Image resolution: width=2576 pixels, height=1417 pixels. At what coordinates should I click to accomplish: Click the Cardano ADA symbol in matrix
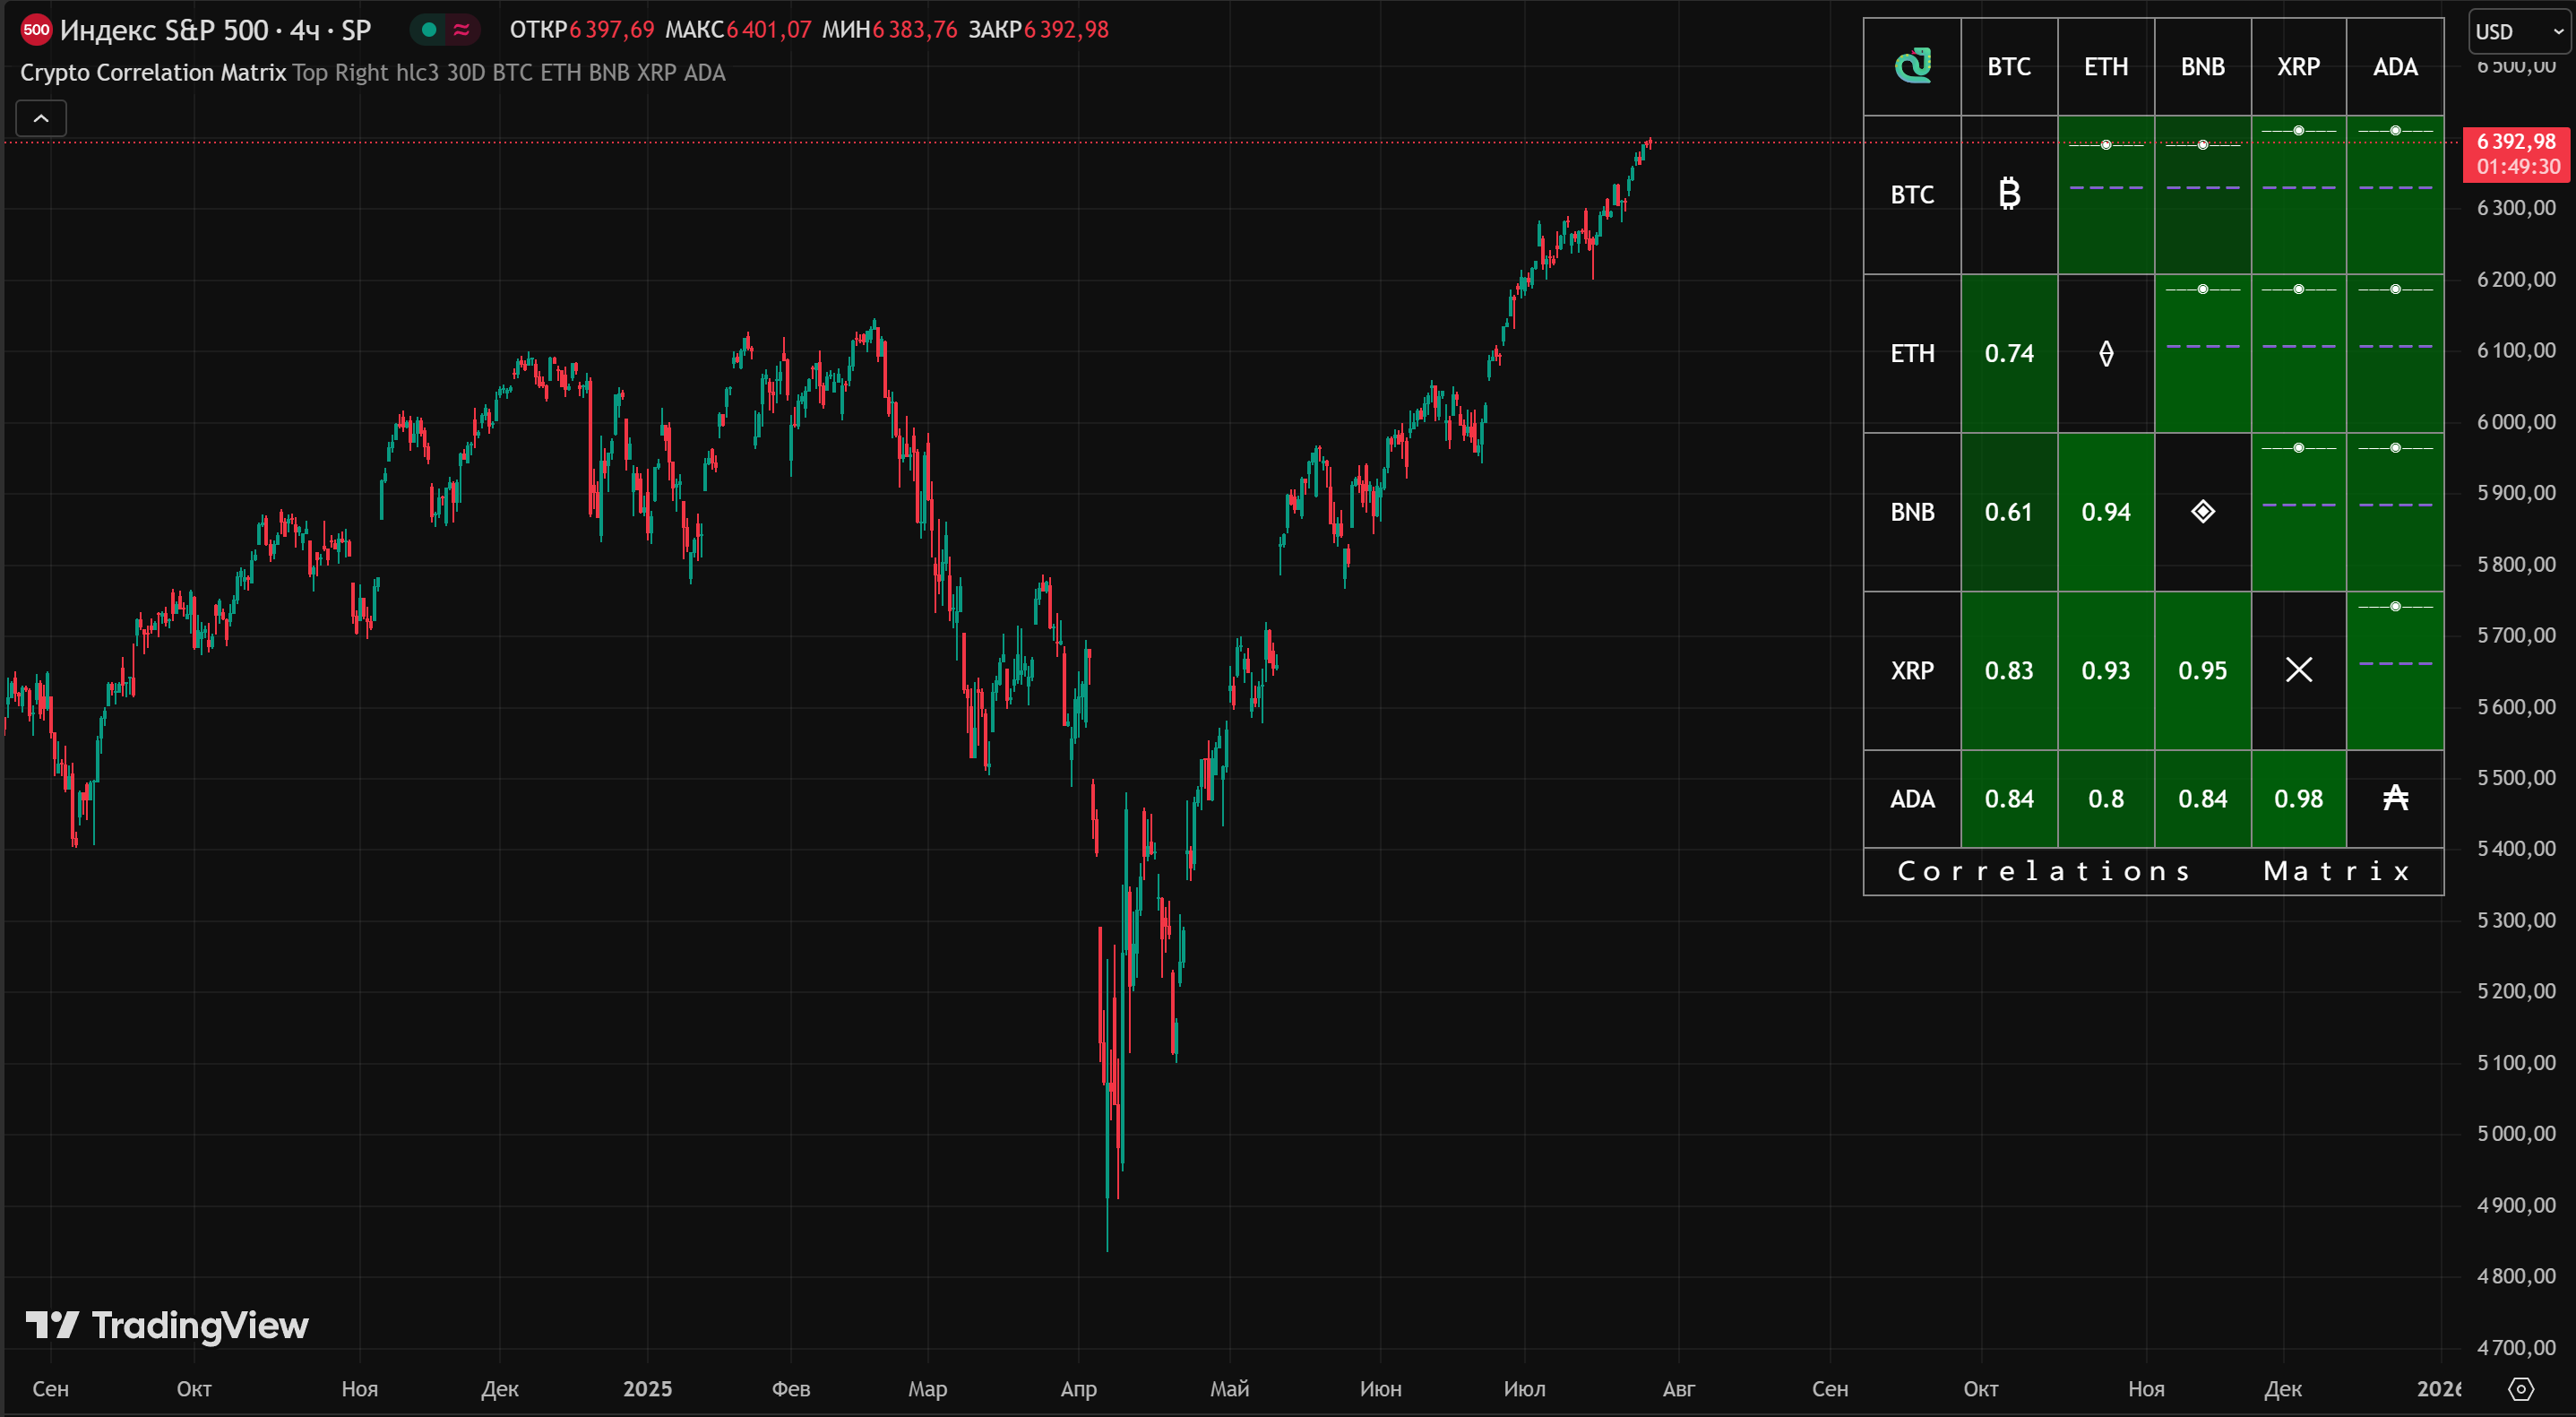coord(2395,798)
